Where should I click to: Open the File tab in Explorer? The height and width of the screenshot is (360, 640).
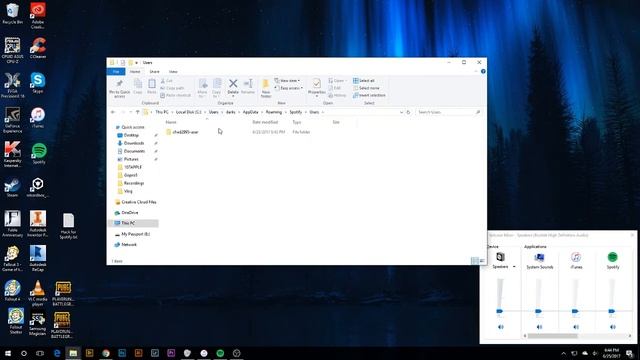click(x=116, y=71)
